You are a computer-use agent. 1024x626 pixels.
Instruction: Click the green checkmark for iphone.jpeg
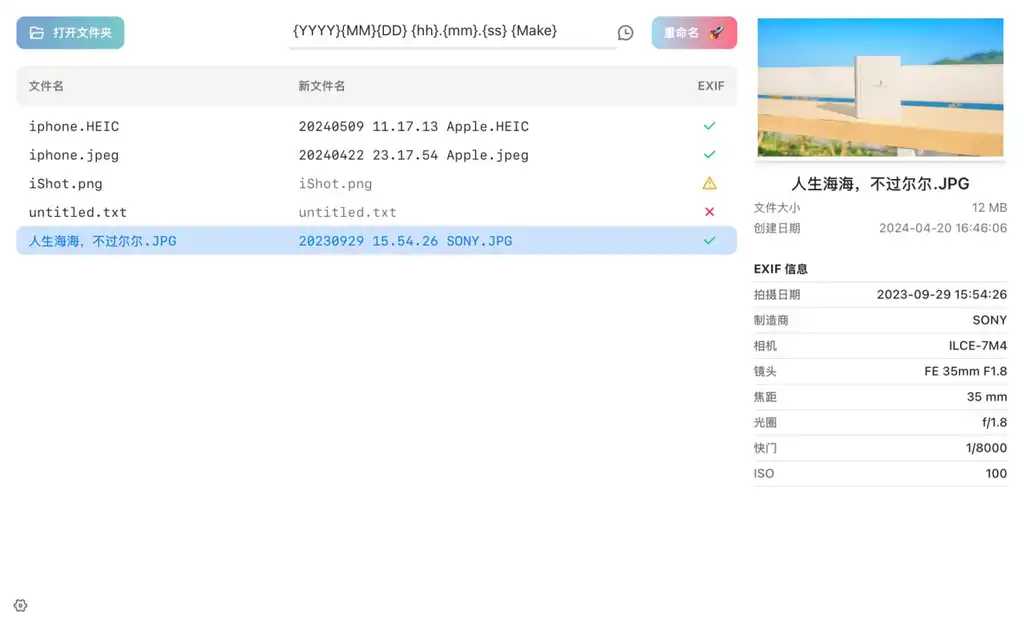pyautogui.click(x=709, y=155)
